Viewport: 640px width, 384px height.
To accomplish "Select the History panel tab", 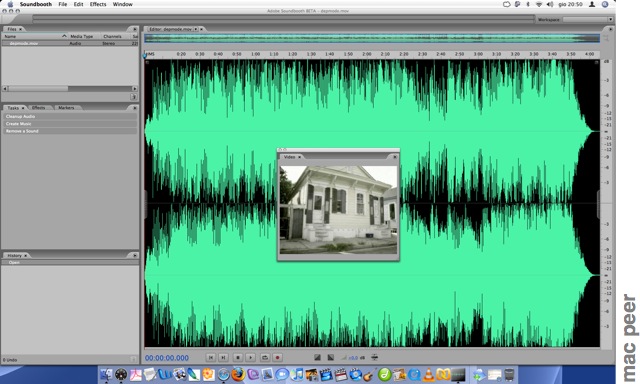I will click(x=14, y=255).
